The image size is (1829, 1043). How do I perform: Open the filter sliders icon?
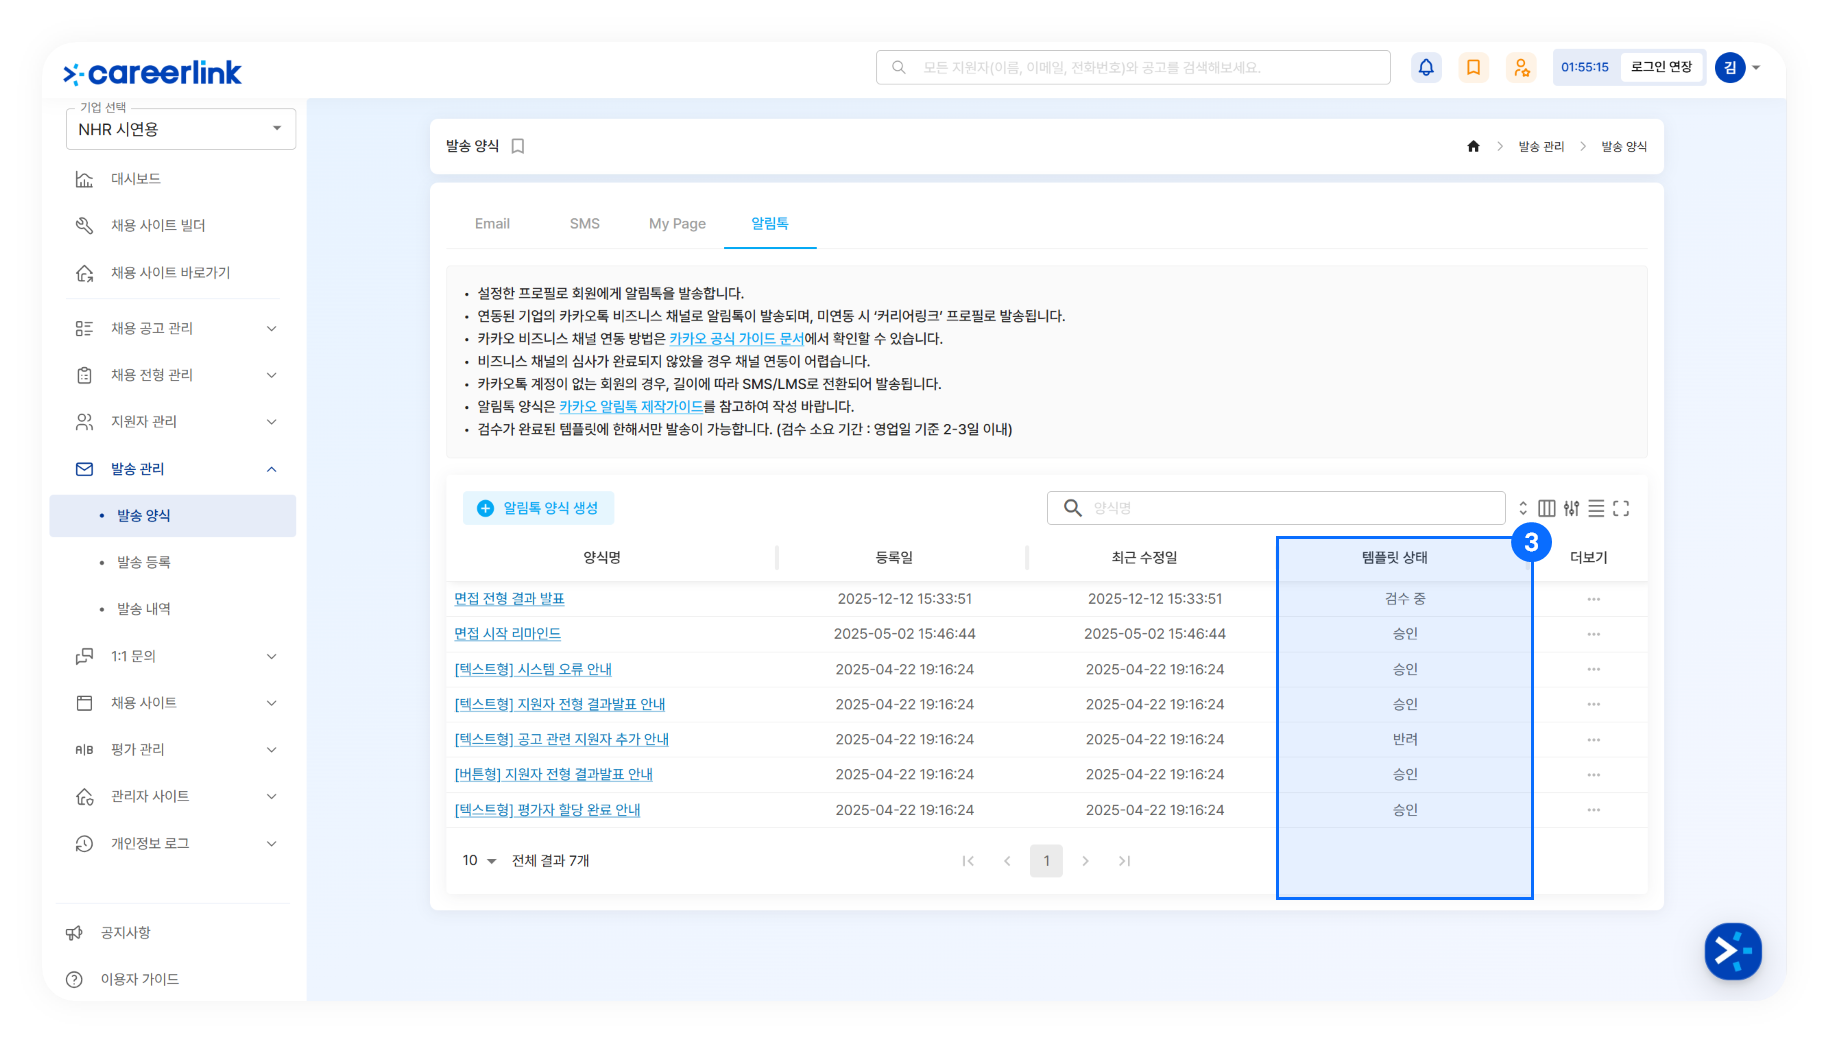click(x=1572, y=508)
